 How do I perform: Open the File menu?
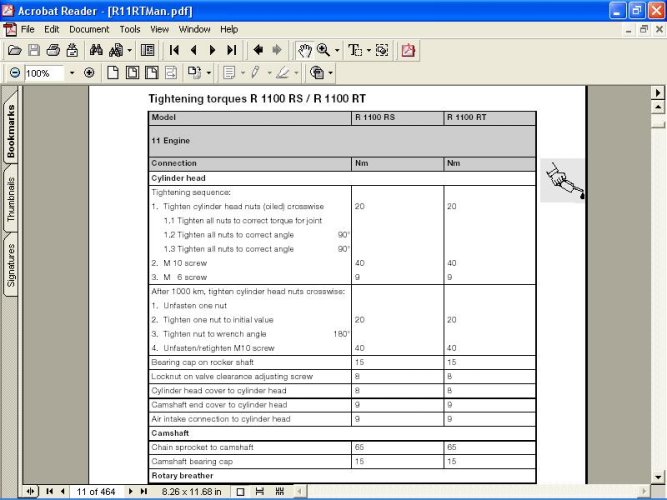(x=27, y=29)
